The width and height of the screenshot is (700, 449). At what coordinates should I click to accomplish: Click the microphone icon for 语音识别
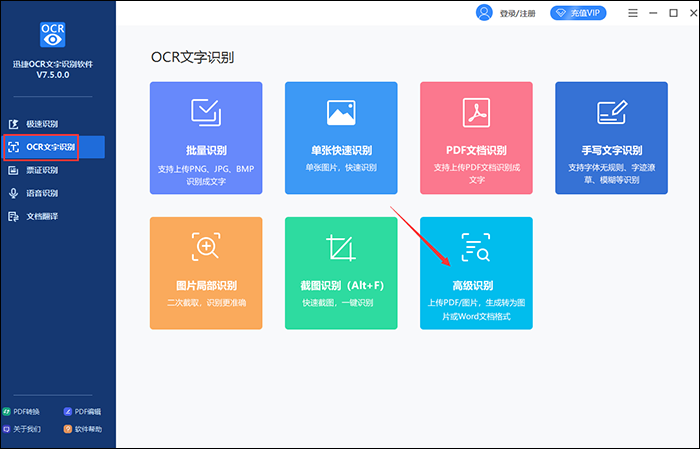[x=13, y=193]
